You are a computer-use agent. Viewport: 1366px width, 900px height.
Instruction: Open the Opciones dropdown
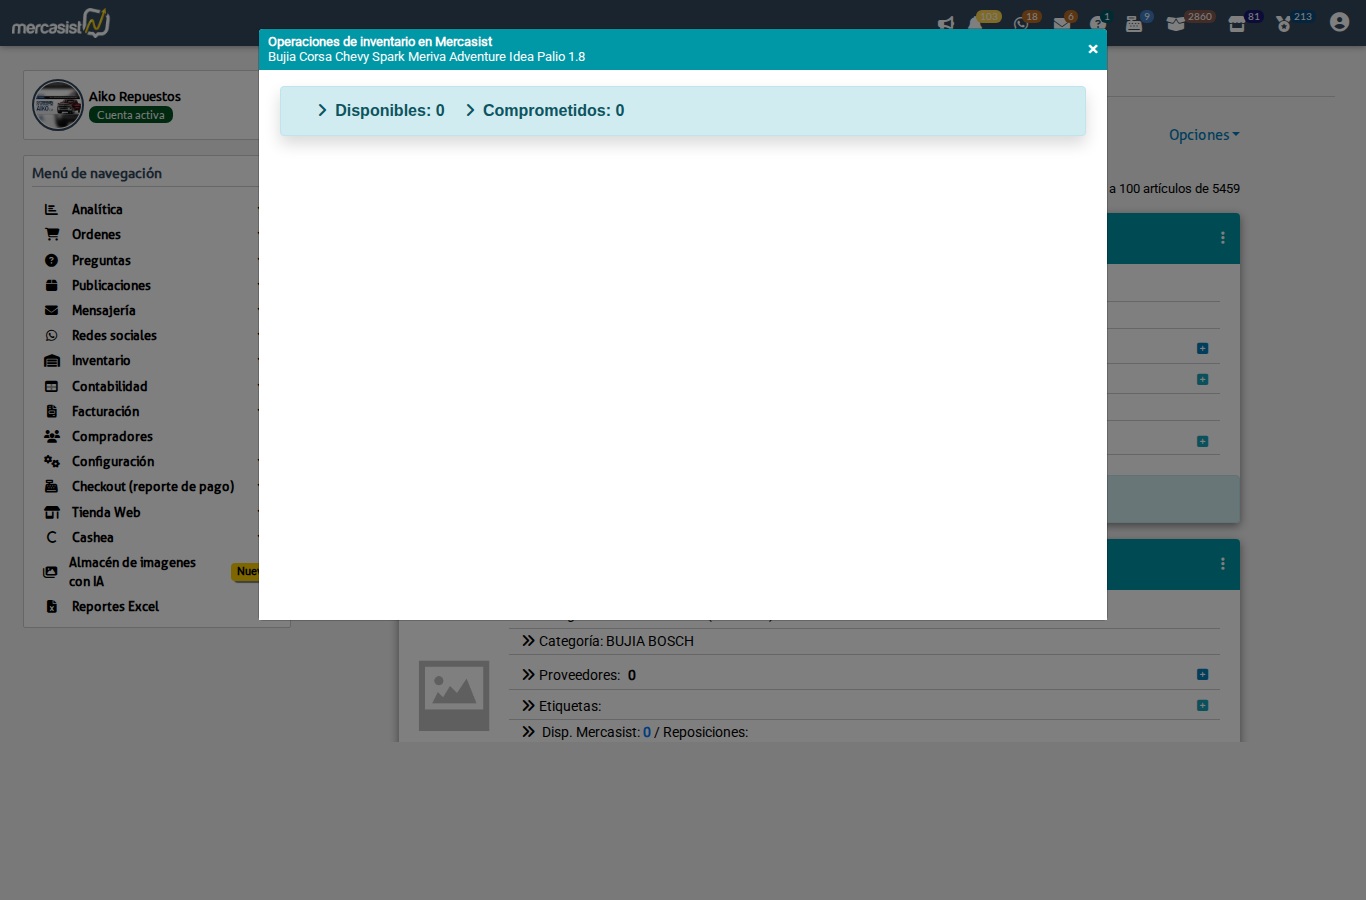point(1203,135)
